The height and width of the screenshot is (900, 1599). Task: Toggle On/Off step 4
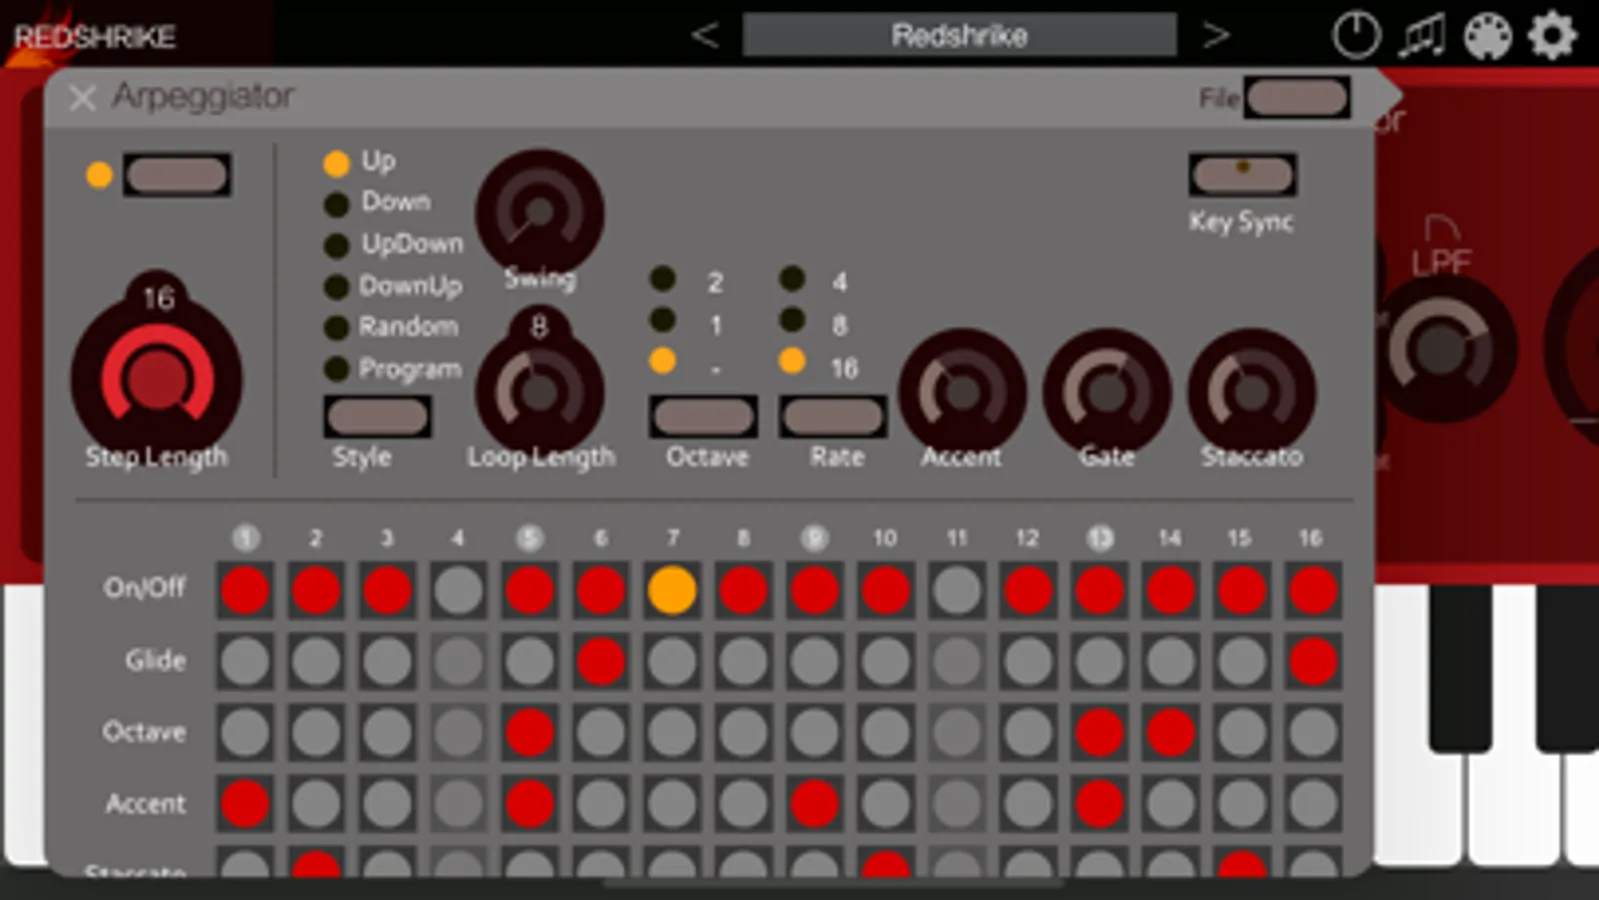click(x=458, y=589)
